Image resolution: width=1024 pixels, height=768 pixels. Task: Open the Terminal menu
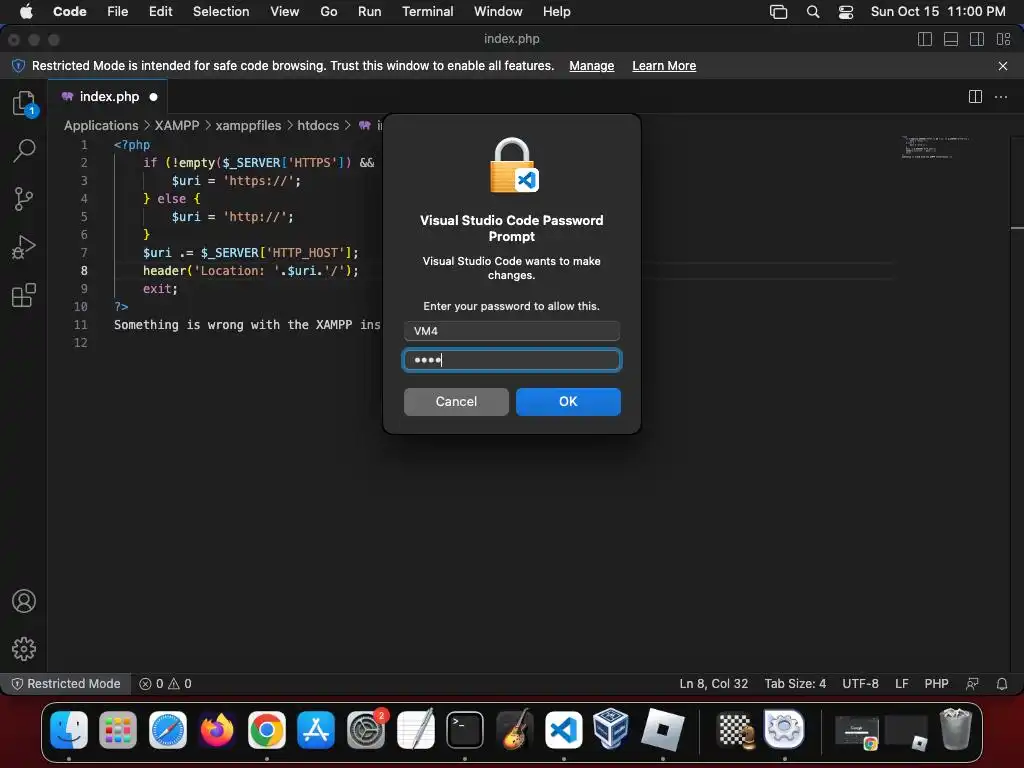coord(428,12)
